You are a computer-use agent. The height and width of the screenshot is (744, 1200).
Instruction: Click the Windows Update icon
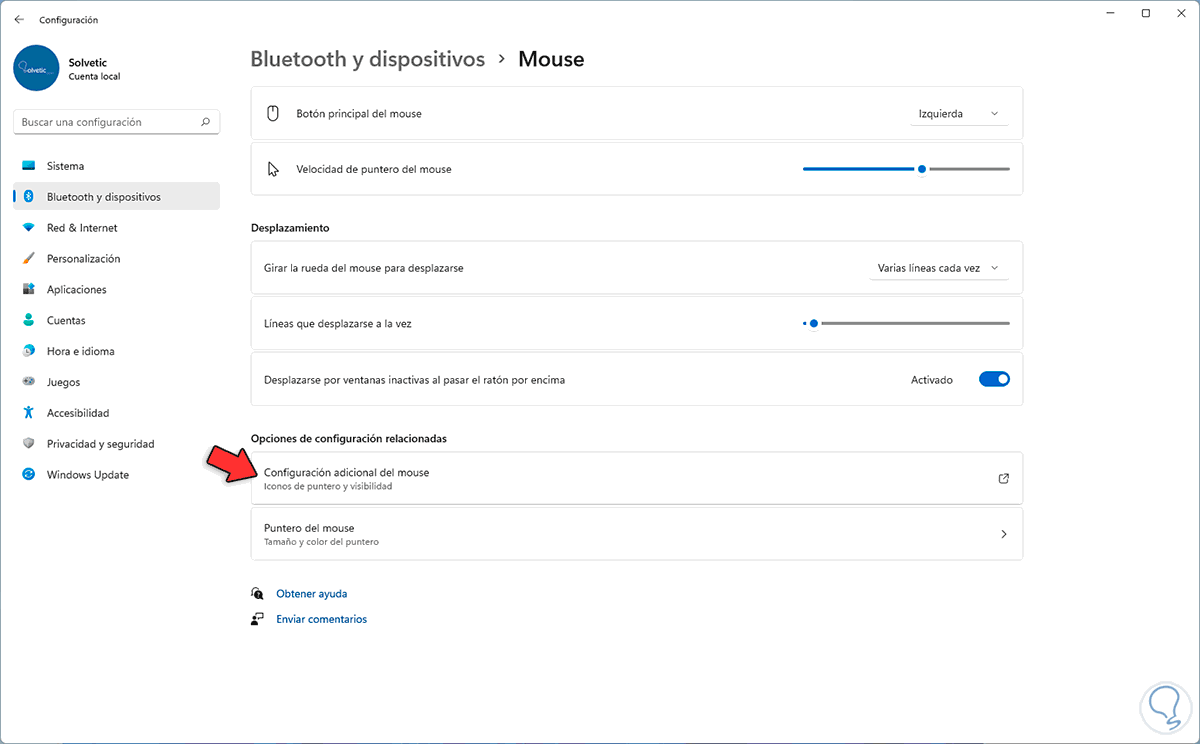[x=28, y=475]
